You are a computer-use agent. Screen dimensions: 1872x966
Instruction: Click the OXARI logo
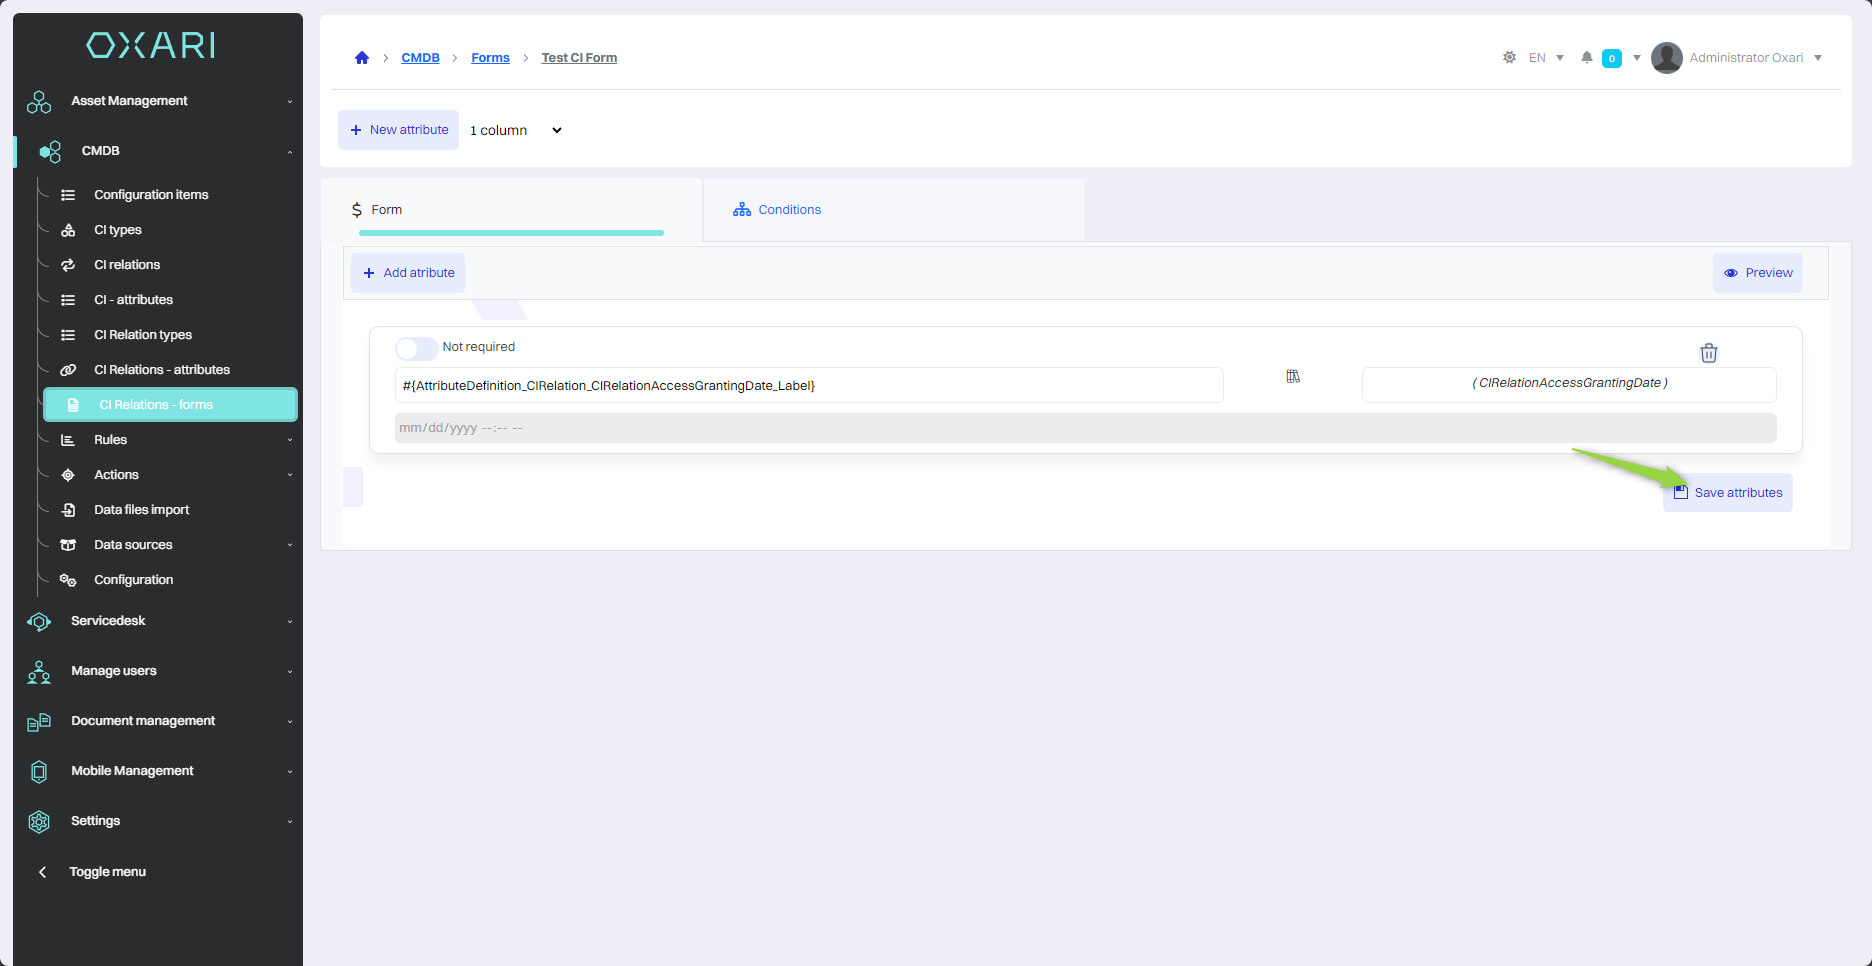(151, 45)
